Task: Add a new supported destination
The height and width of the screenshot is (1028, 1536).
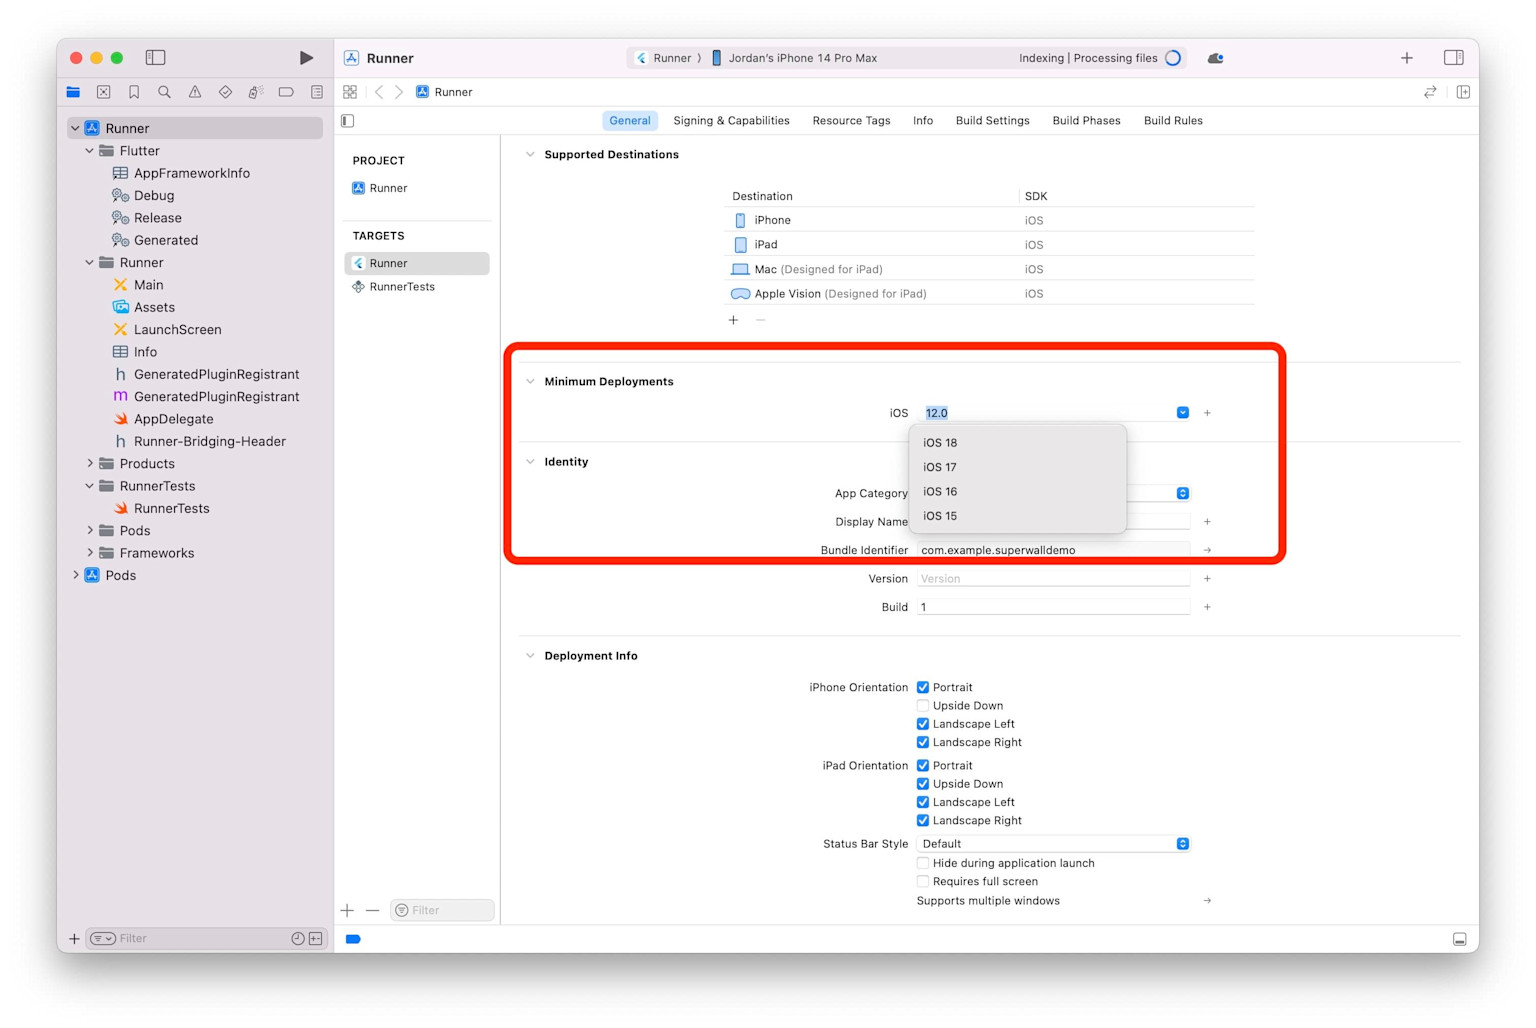Action: [733, 320]
